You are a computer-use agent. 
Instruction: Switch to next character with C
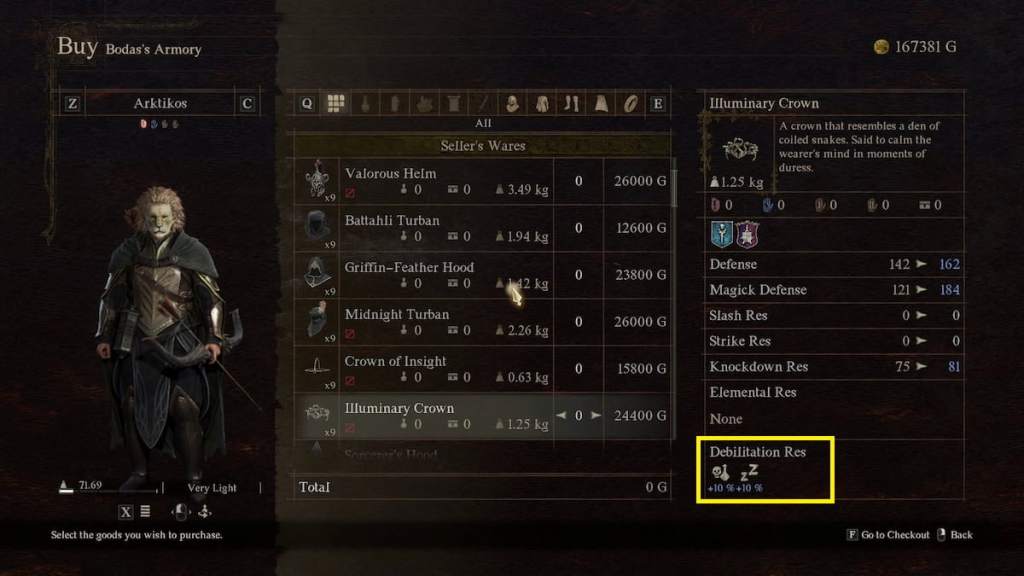click(247, 103)
